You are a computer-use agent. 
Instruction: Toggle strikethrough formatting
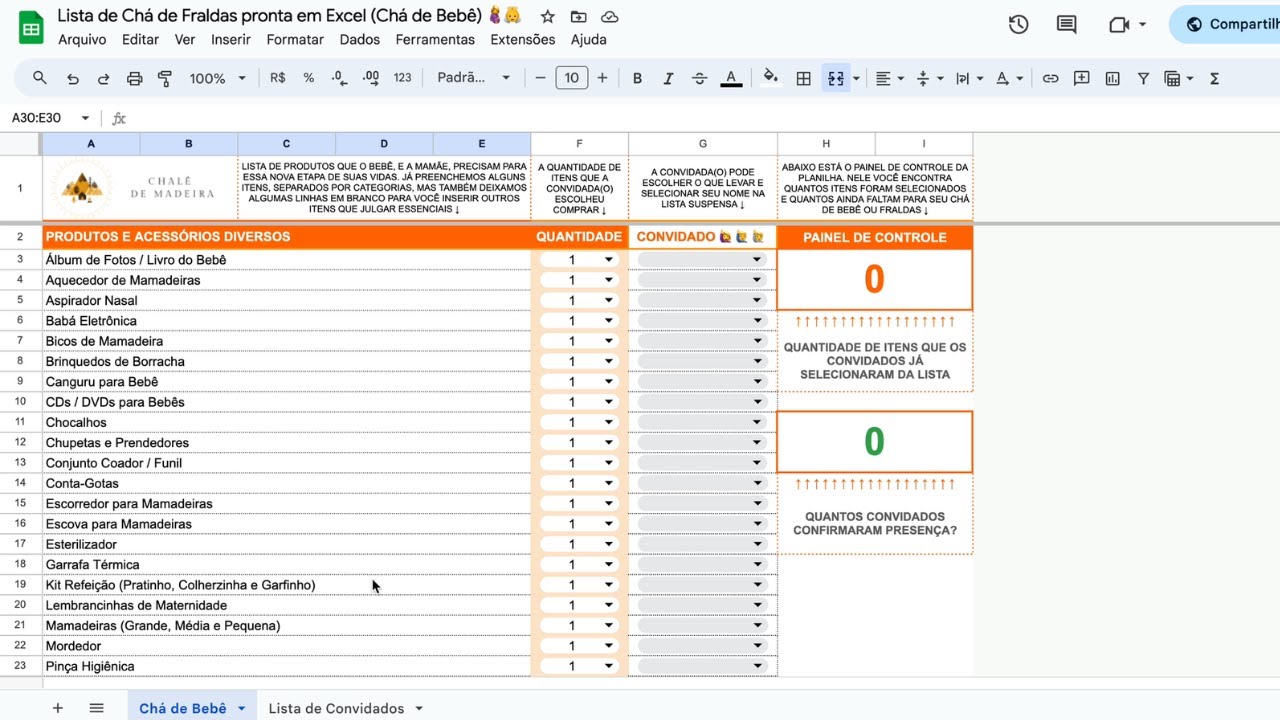[699, 78]
